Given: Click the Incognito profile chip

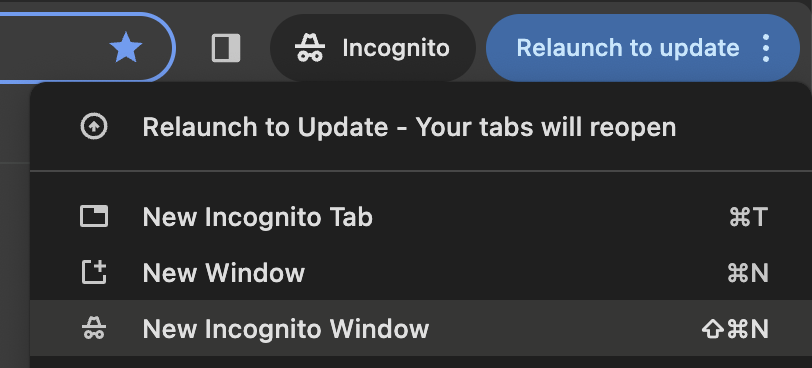Looking at the screenshot, I should (373, 48).
